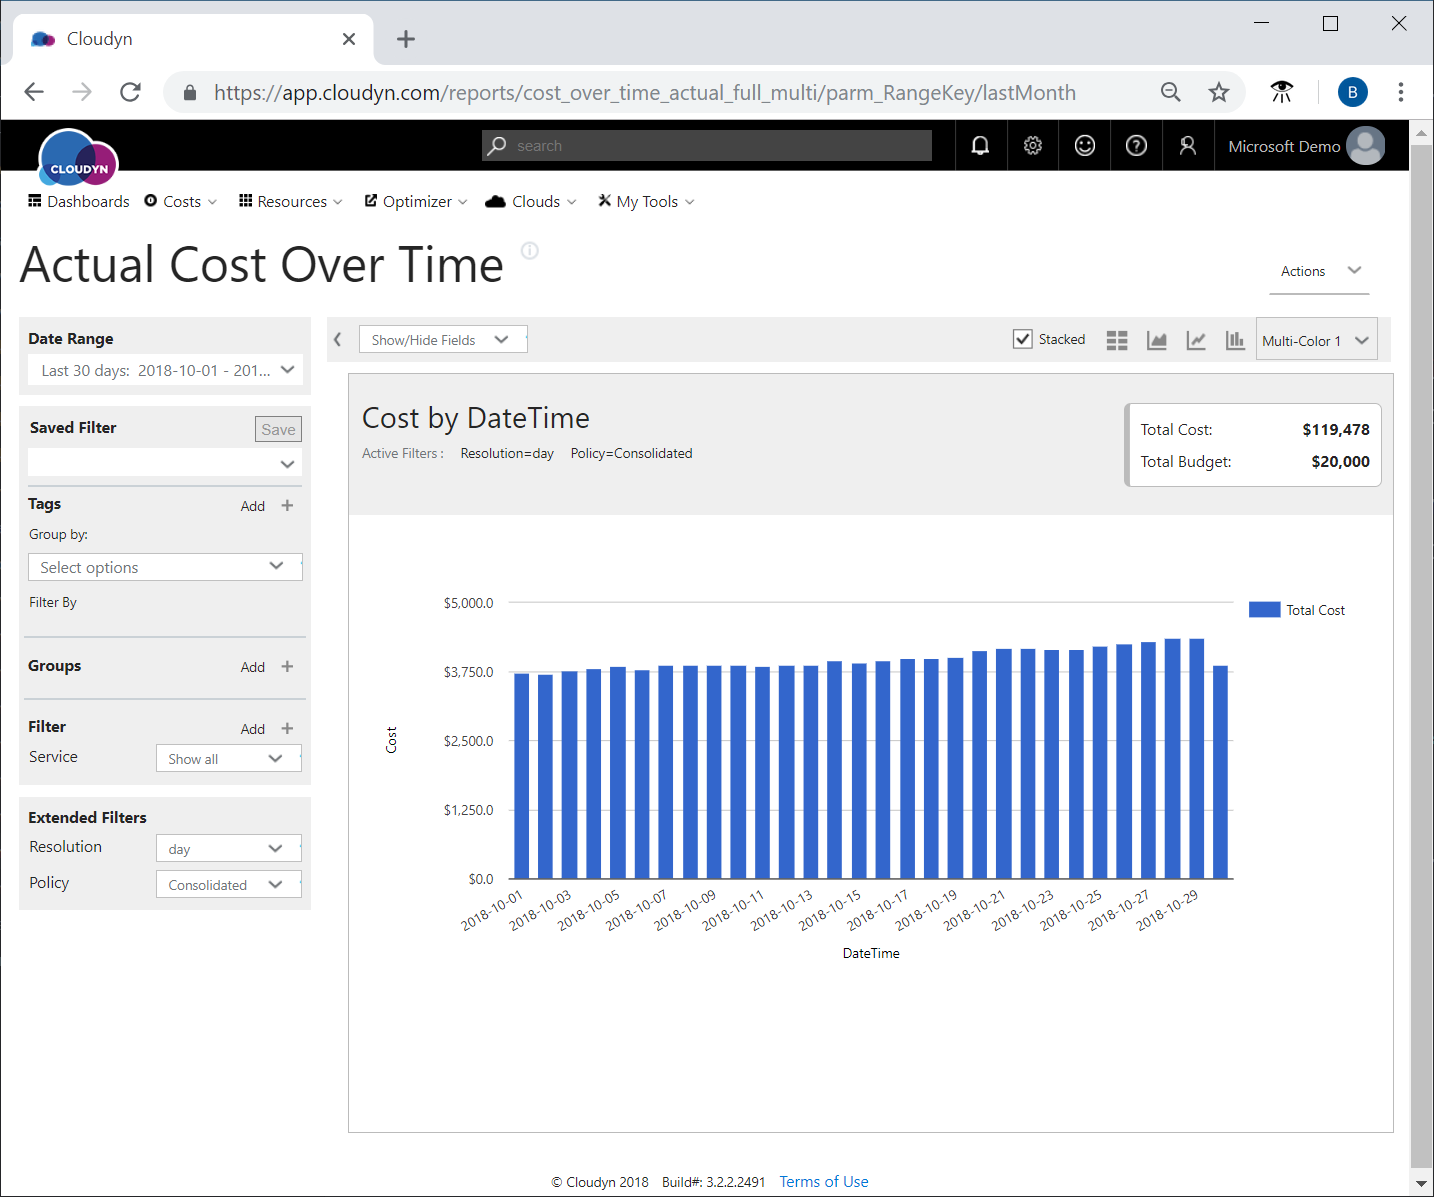Click the Cloudyn logo

pyautogui.click(x=78, y=158)
